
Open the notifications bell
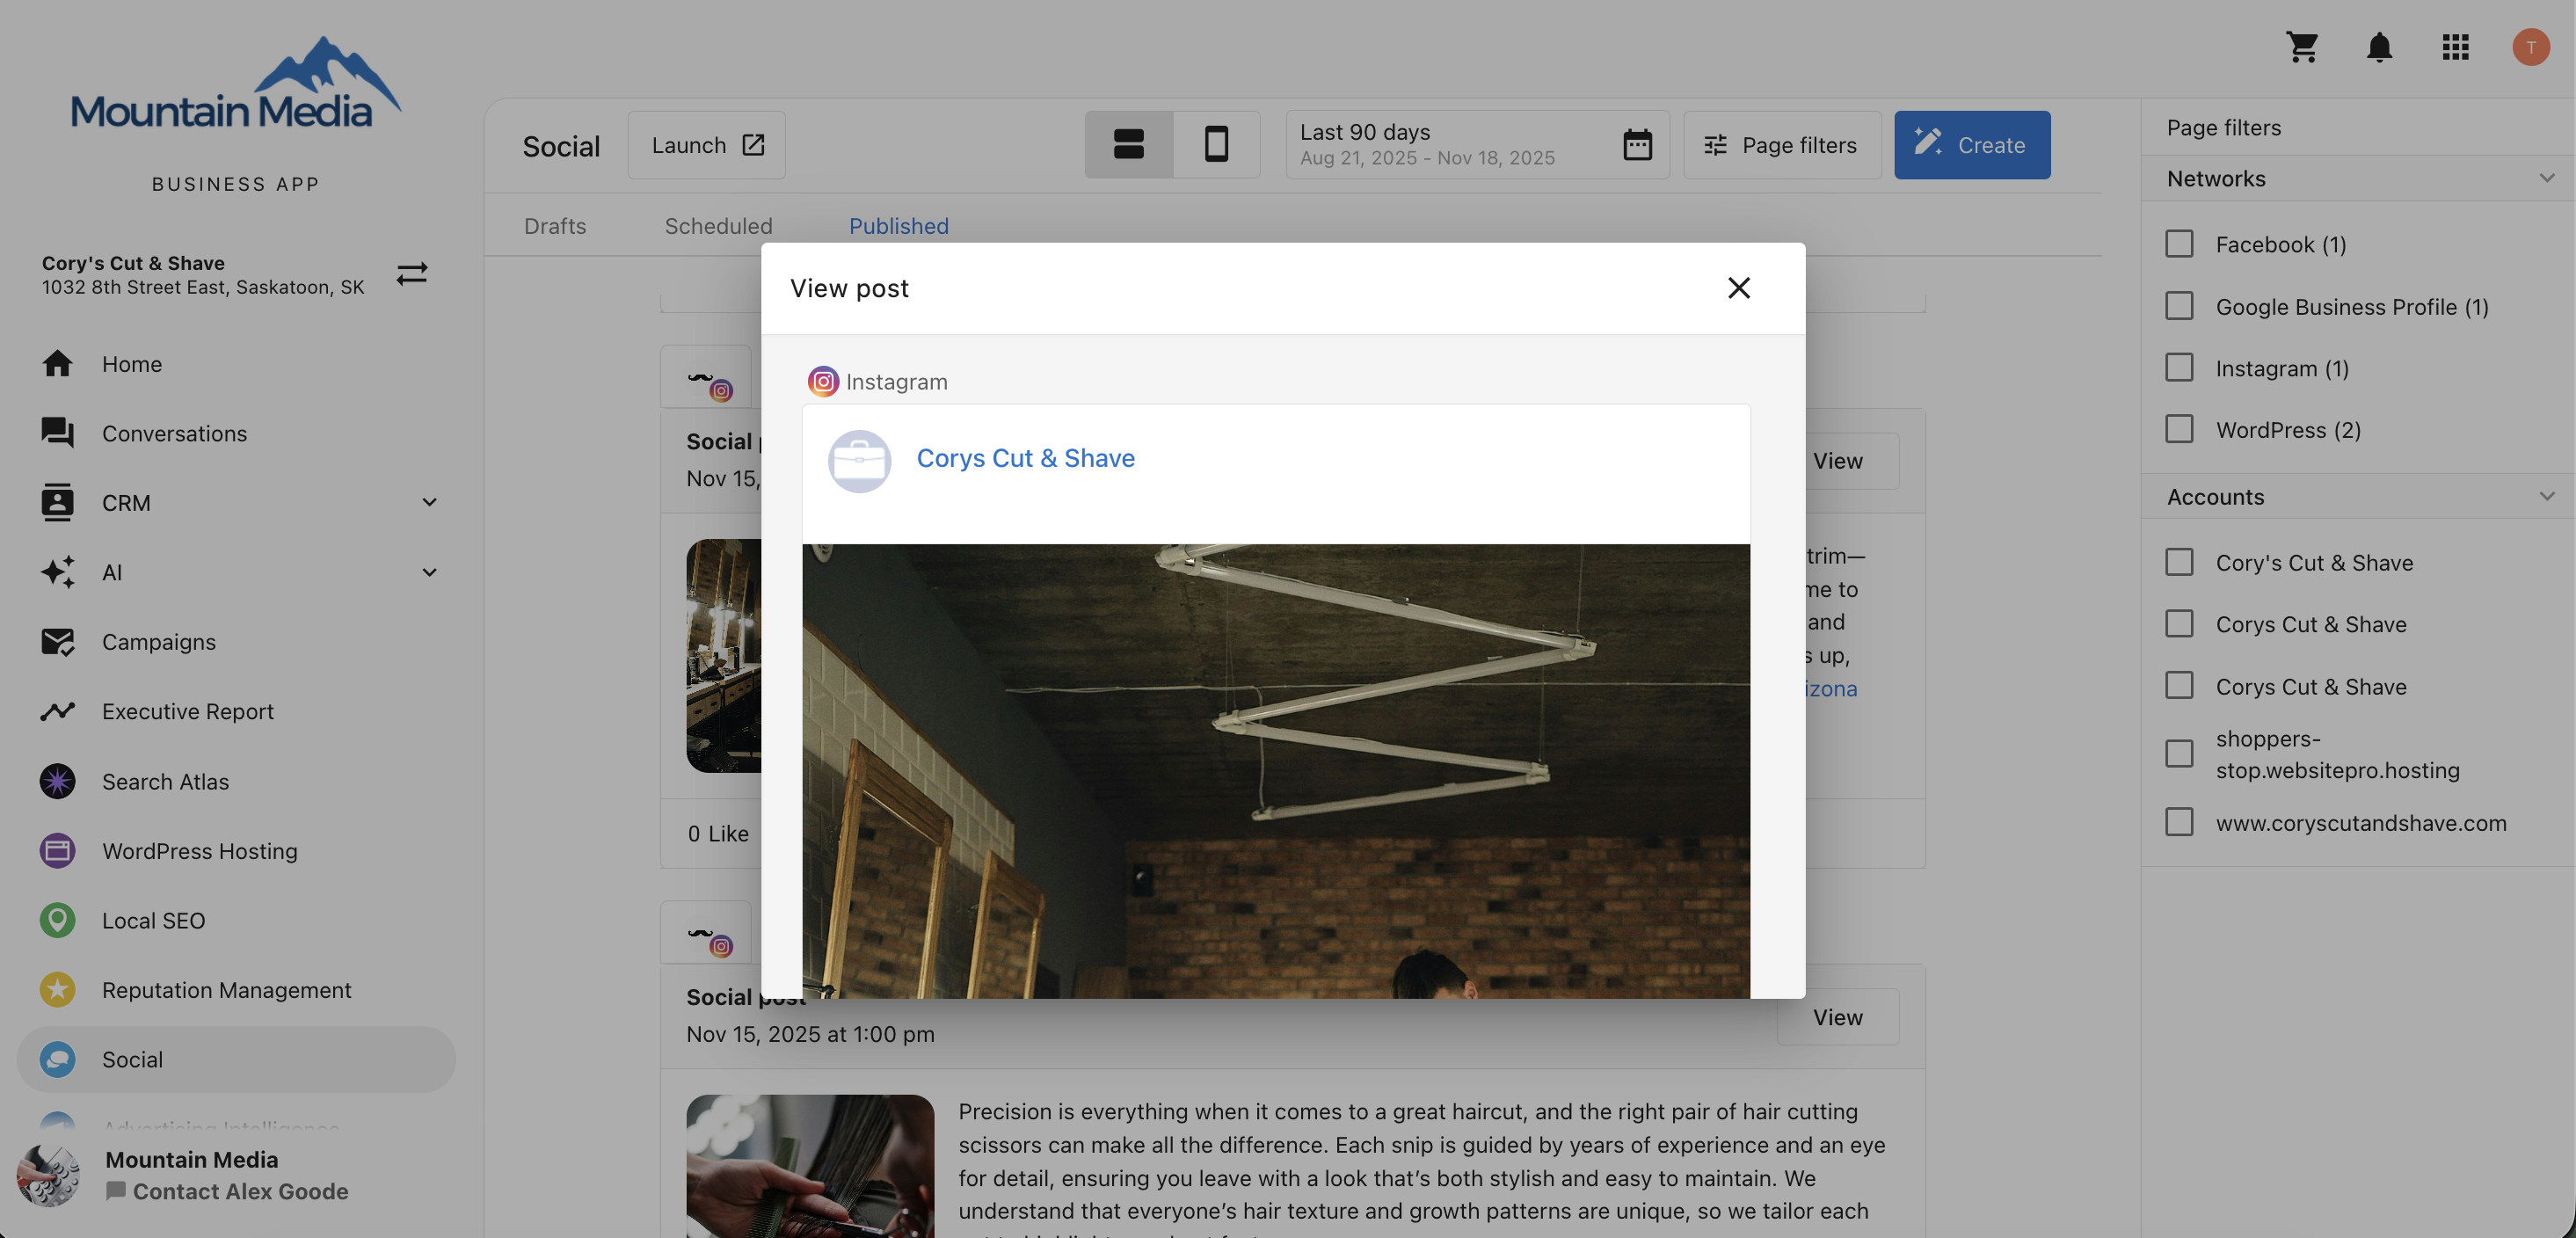(2380, 47)
